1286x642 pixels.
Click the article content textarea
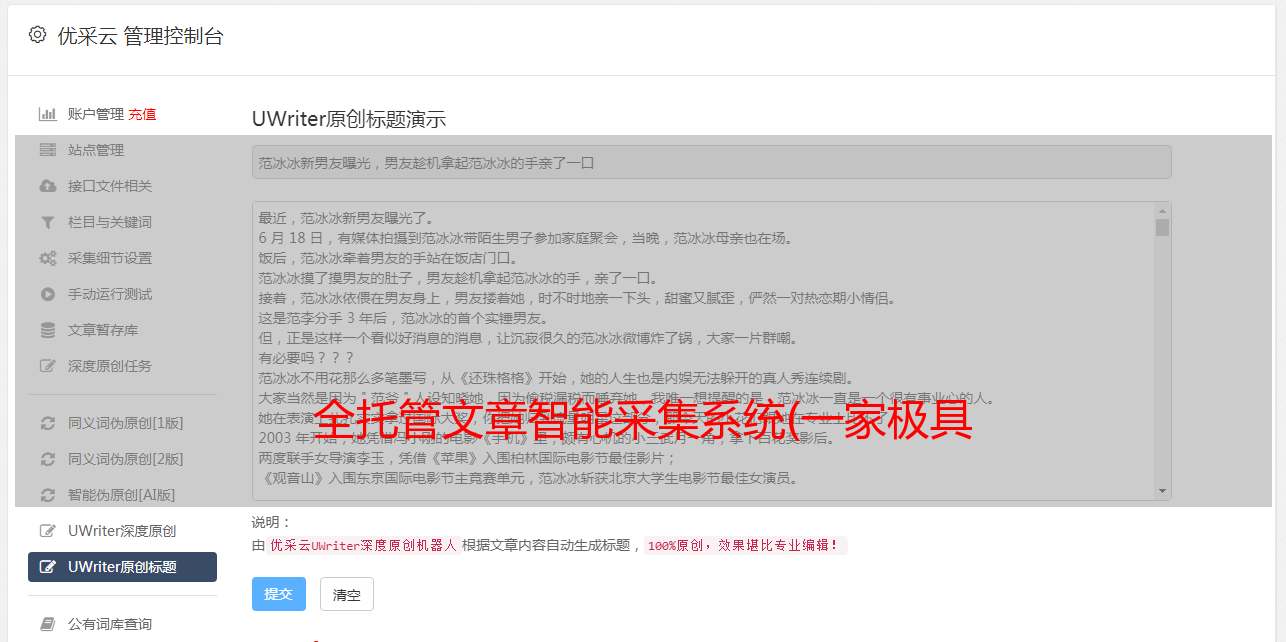[x=703, y=351]
